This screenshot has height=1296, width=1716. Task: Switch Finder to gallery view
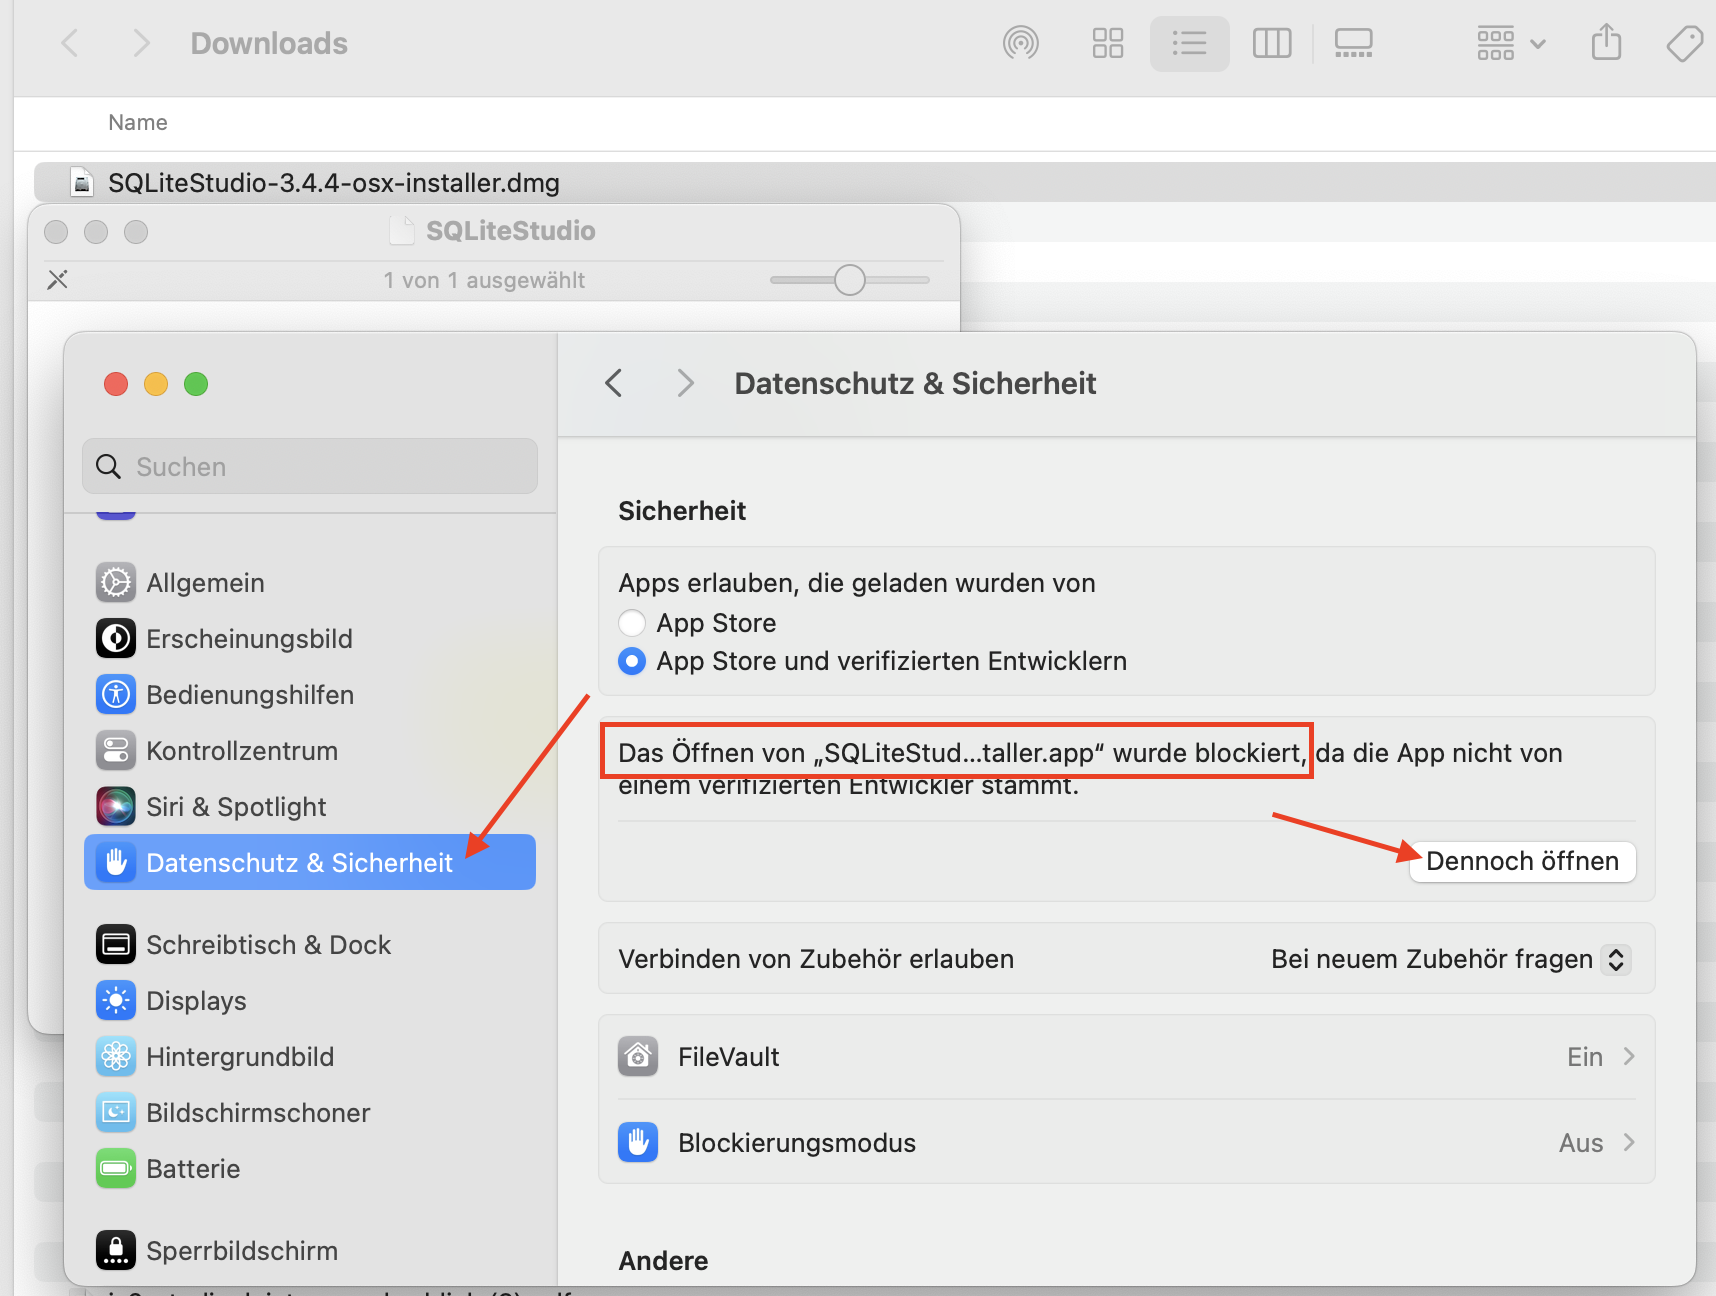pos(1353,43)
